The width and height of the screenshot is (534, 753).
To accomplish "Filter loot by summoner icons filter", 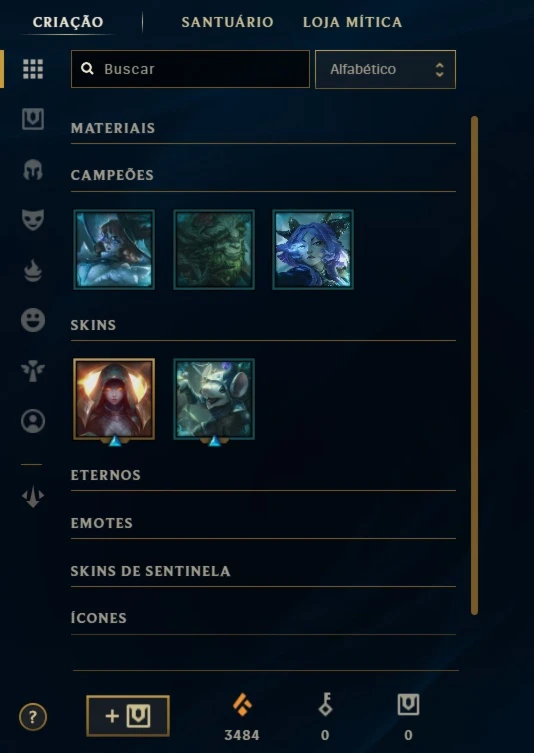I will click(33, 421).
